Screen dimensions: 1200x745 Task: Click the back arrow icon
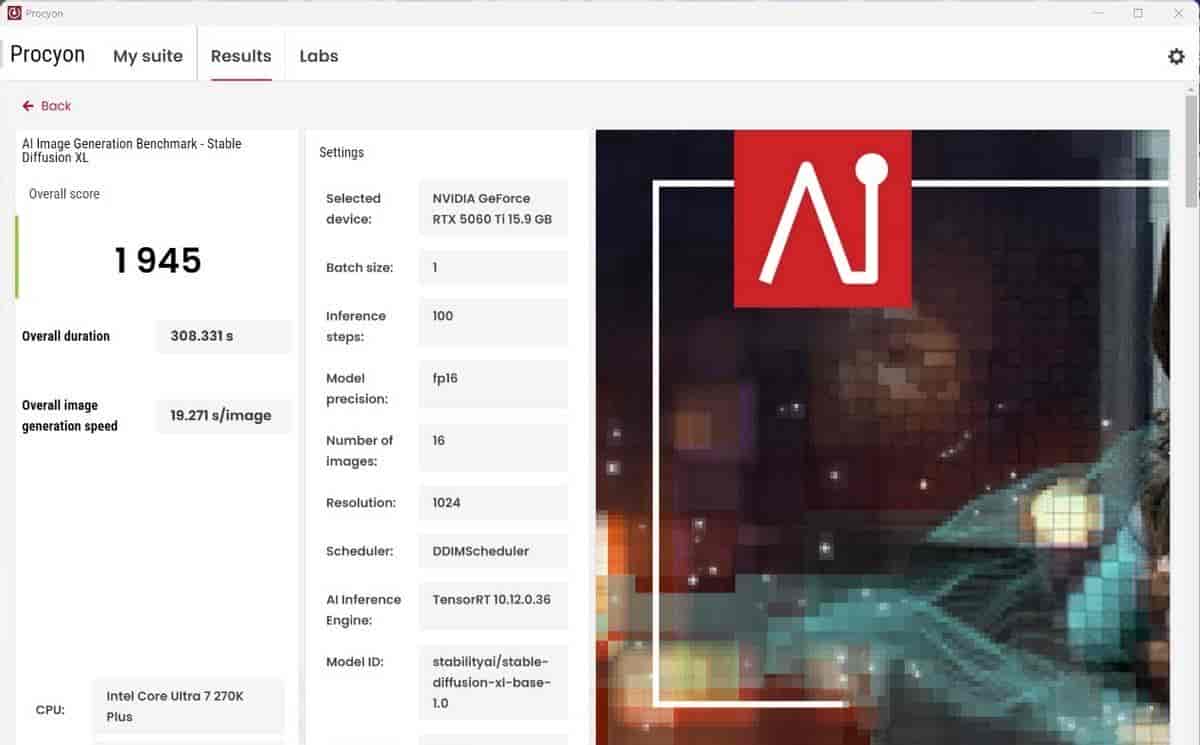click(x=28, y=106)
